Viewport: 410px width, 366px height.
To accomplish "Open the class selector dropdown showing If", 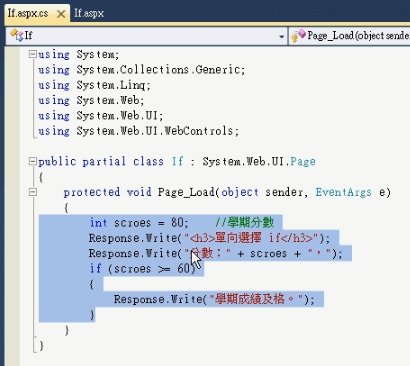I will pos(146,36).
